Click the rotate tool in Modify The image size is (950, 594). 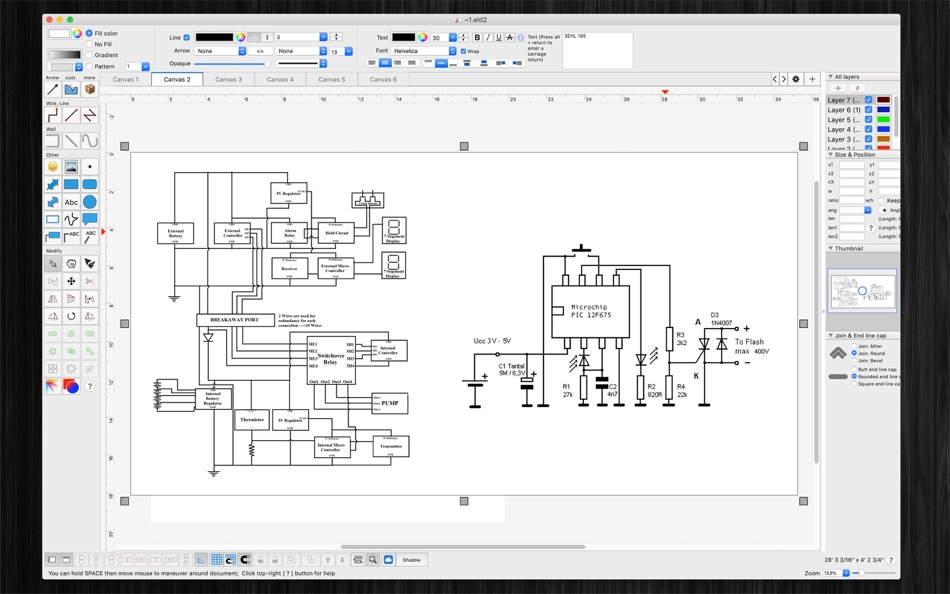71,316
